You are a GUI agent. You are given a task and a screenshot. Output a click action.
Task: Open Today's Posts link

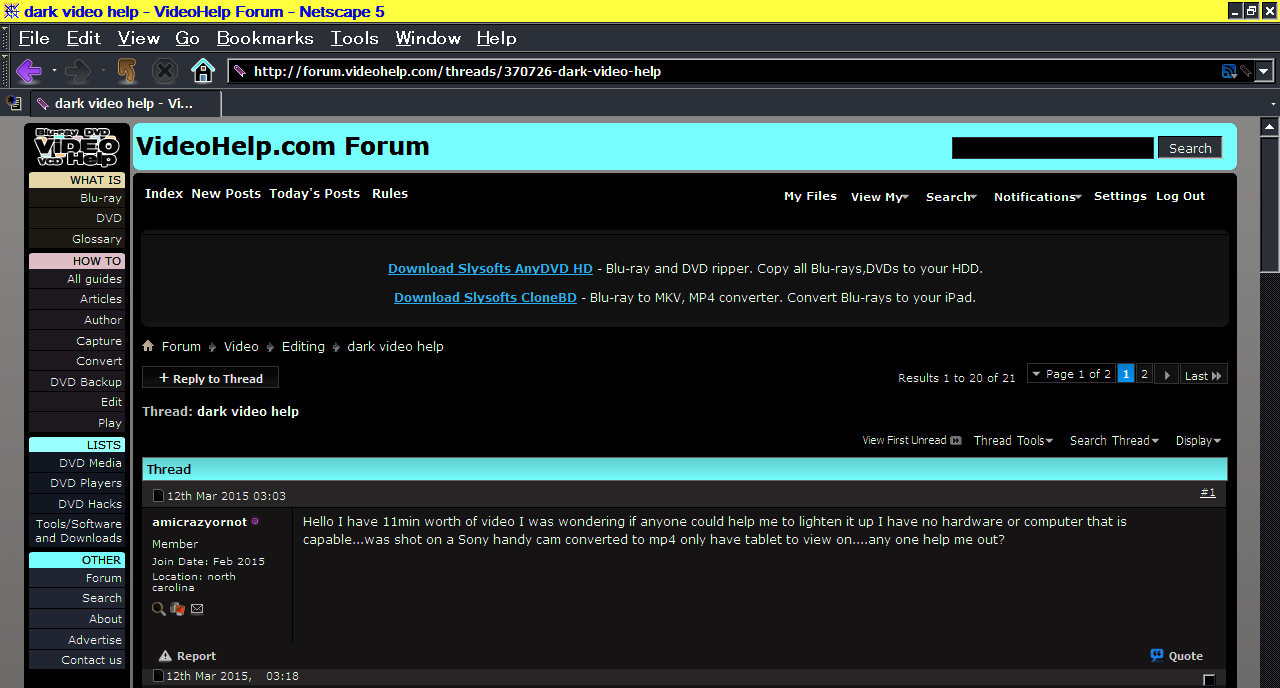(x=314, y=194)
